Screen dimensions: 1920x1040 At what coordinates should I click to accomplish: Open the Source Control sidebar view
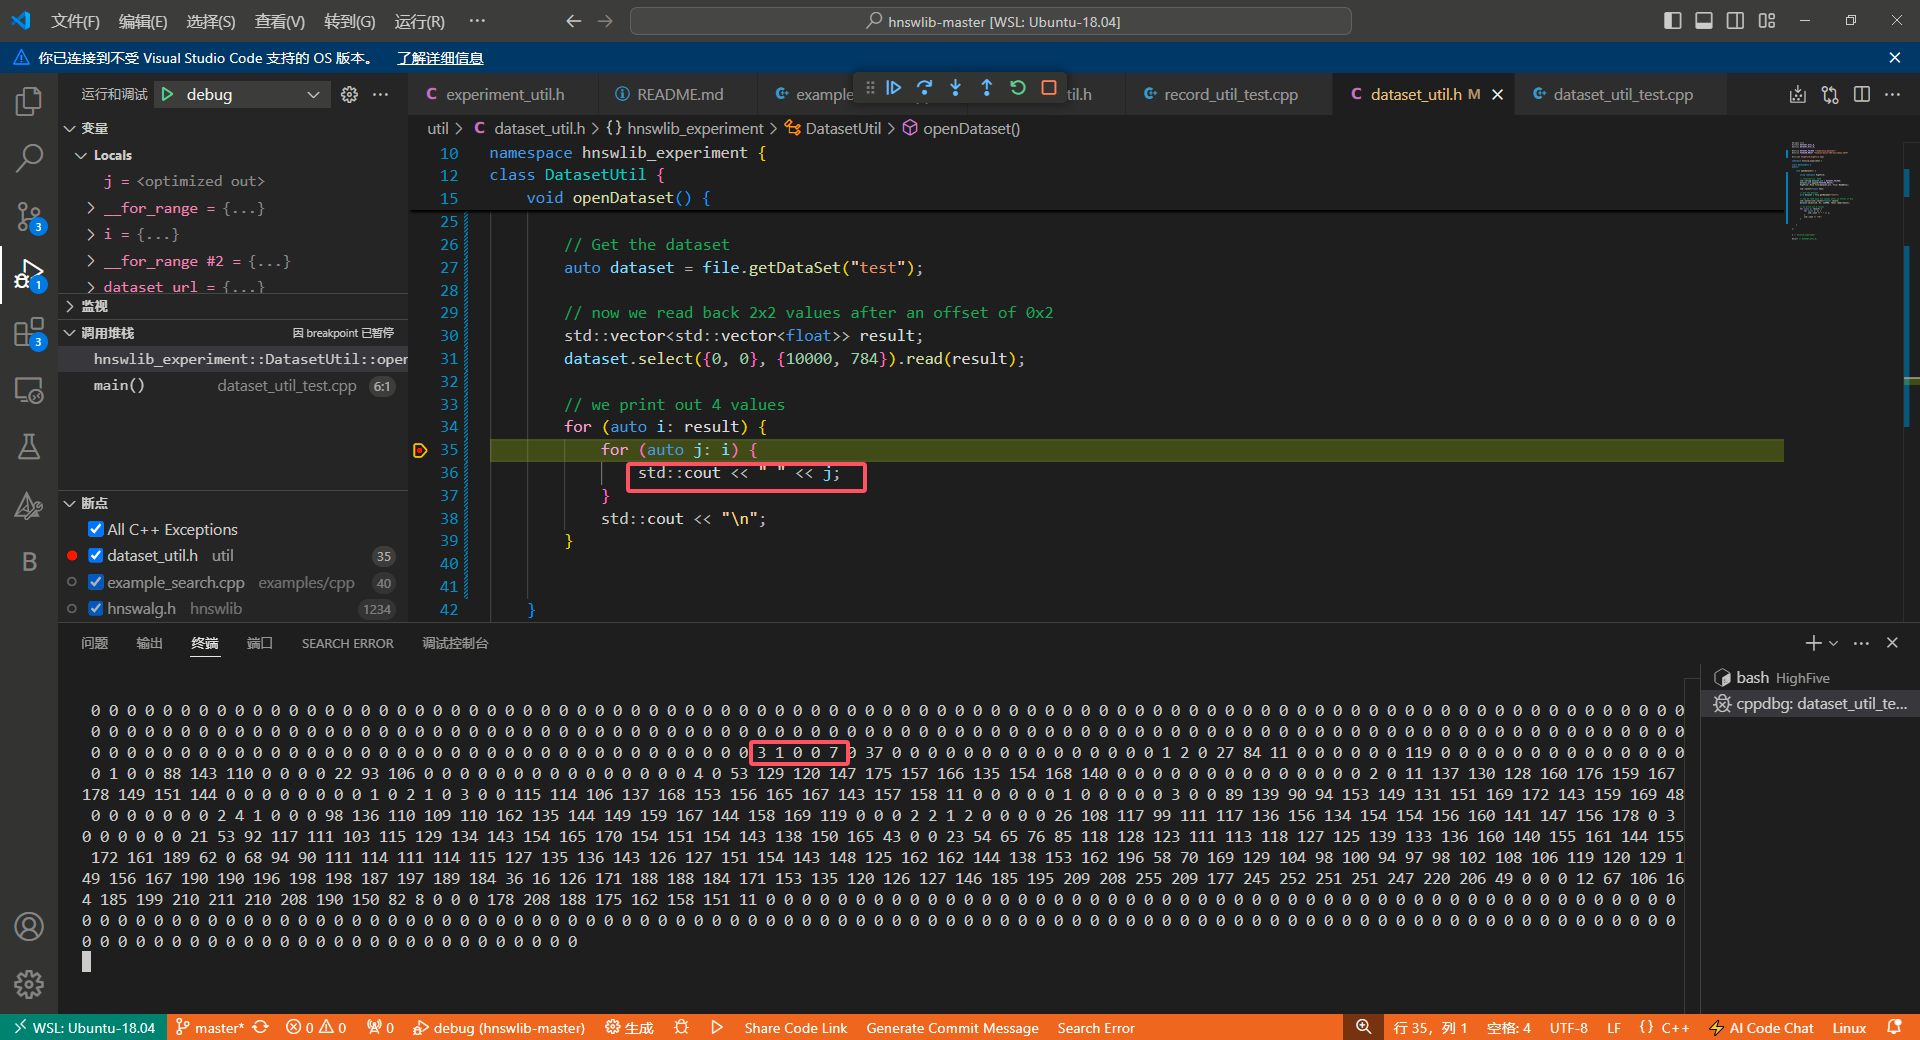coord(29,215)
